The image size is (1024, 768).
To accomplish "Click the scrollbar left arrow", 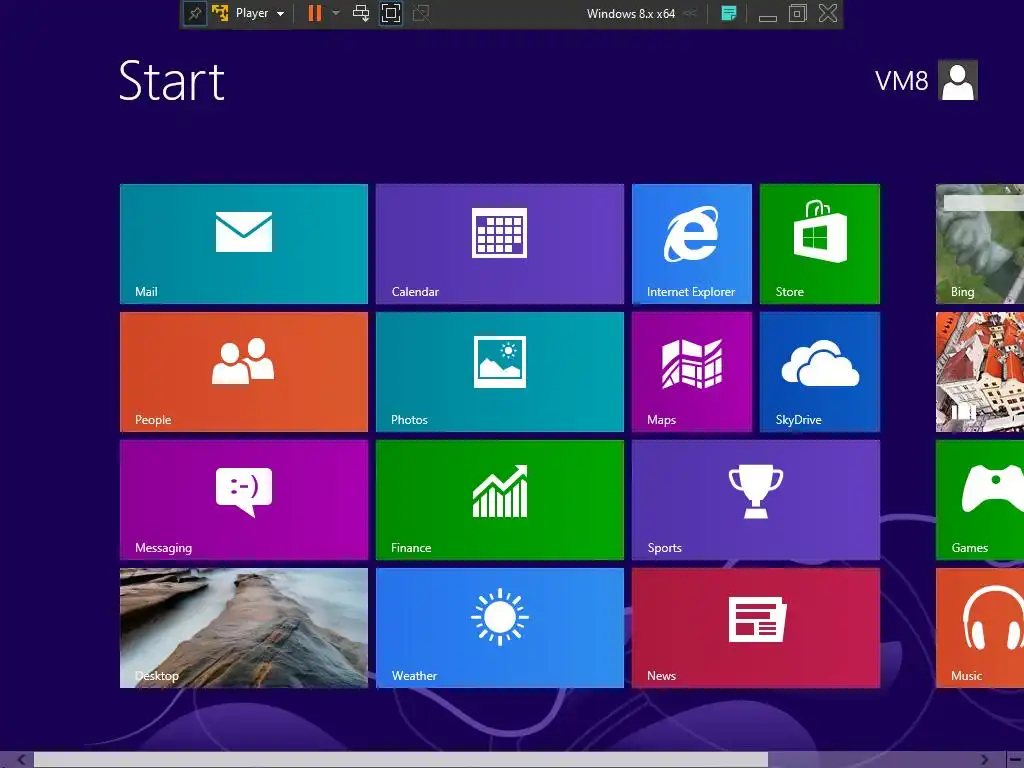I will (x=21, y=760).
